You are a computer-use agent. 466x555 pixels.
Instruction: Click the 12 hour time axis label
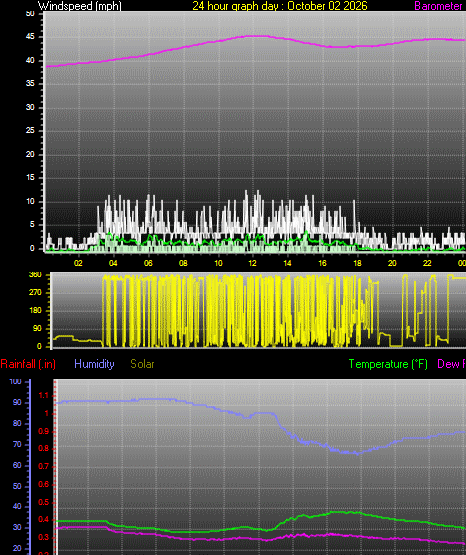click(x=252, y=263)
